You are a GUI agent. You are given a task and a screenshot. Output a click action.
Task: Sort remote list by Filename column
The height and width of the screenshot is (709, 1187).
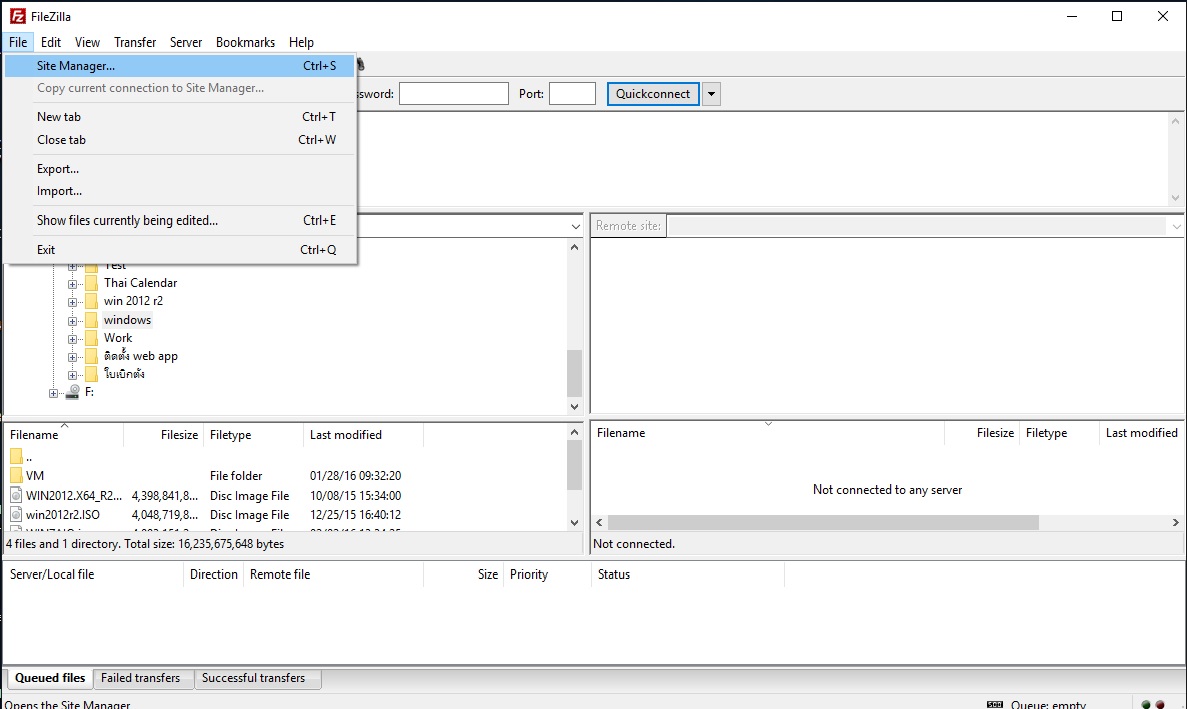pyautogui.click(x=768, y=433)
